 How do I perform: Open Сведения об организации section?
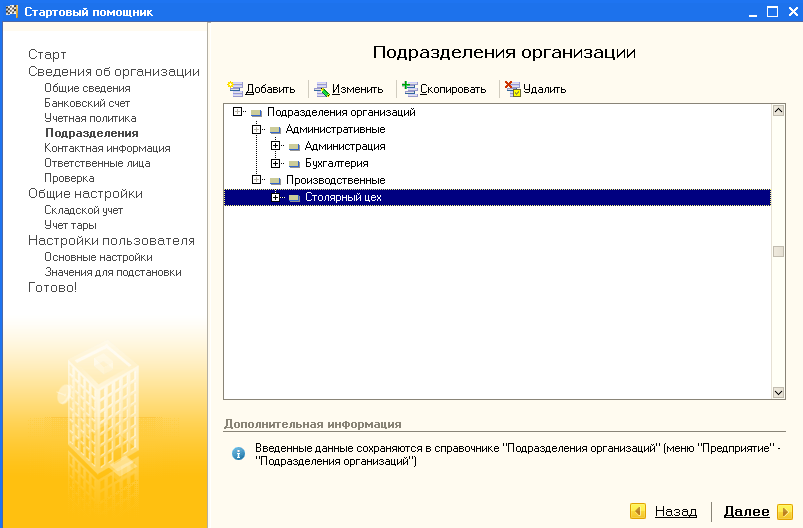[x=114, y=72]
